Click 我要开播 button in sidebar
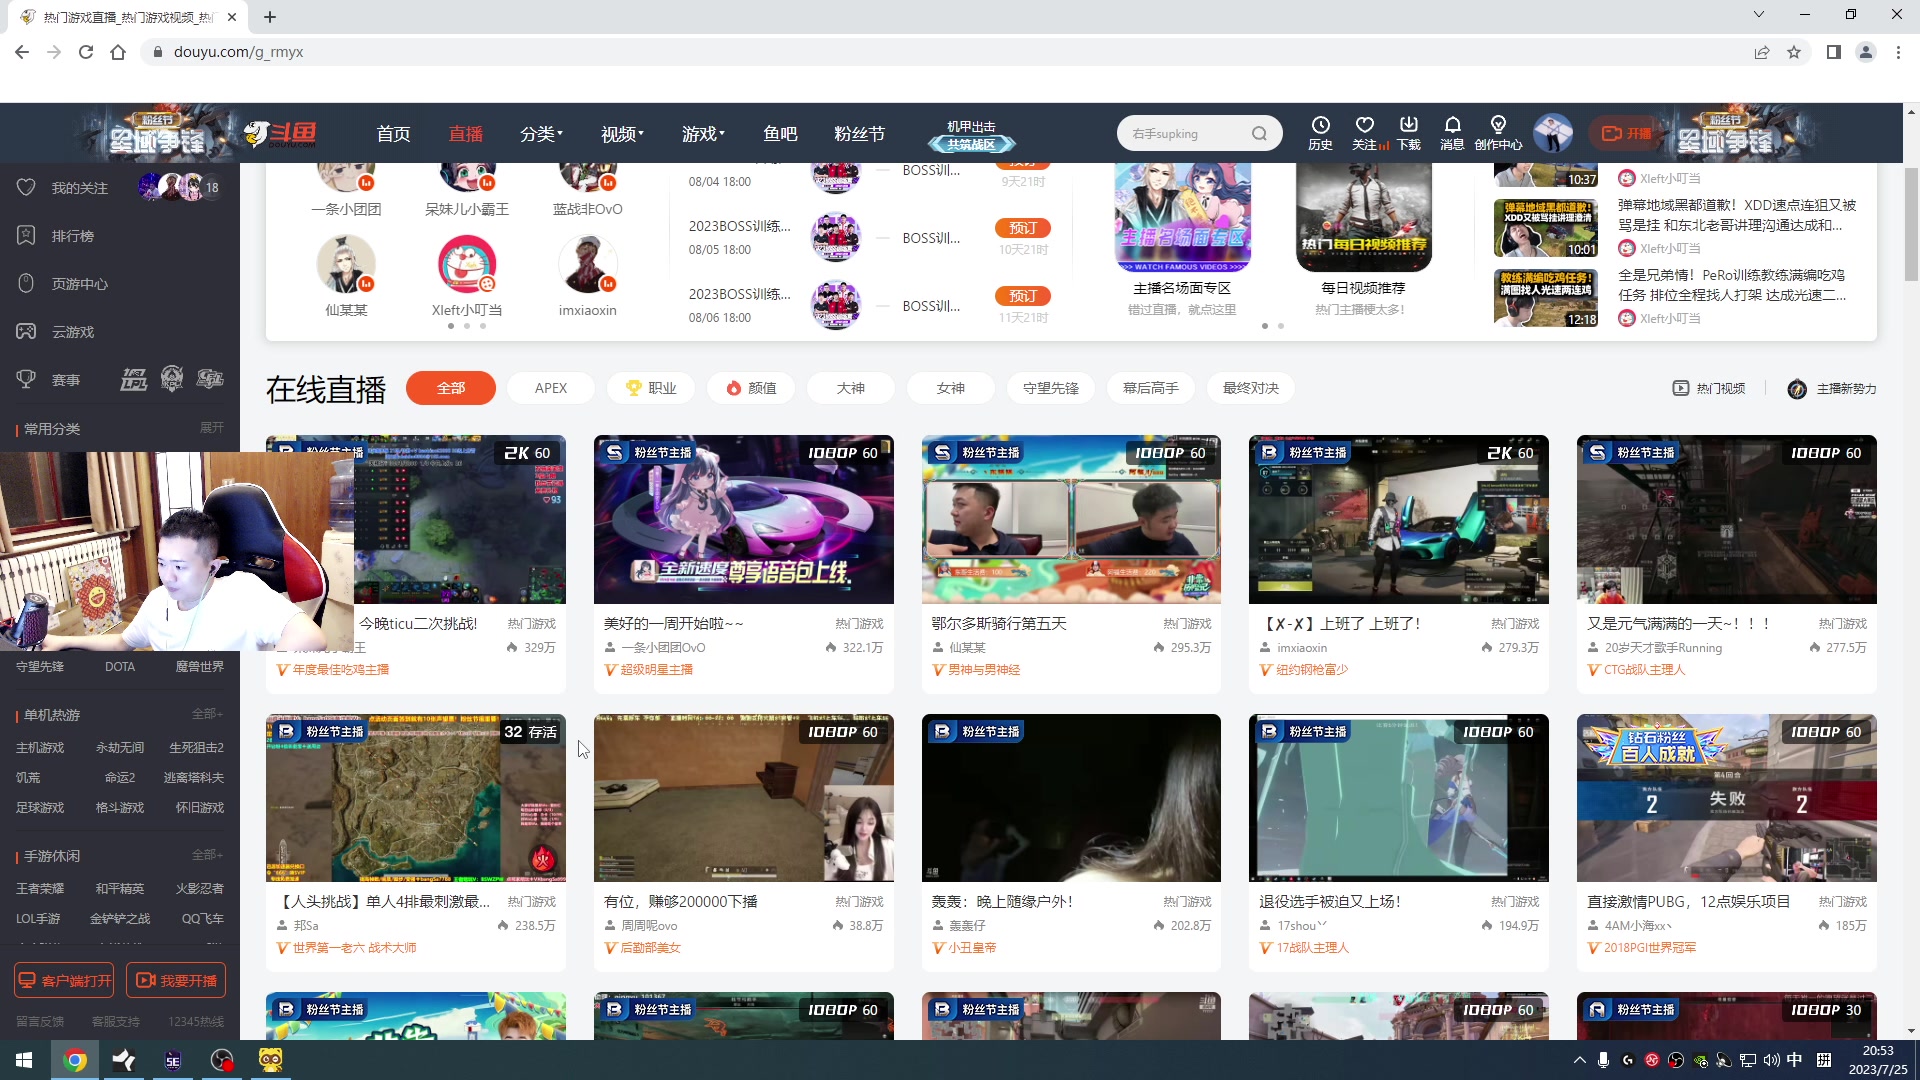 click(176, 980)
